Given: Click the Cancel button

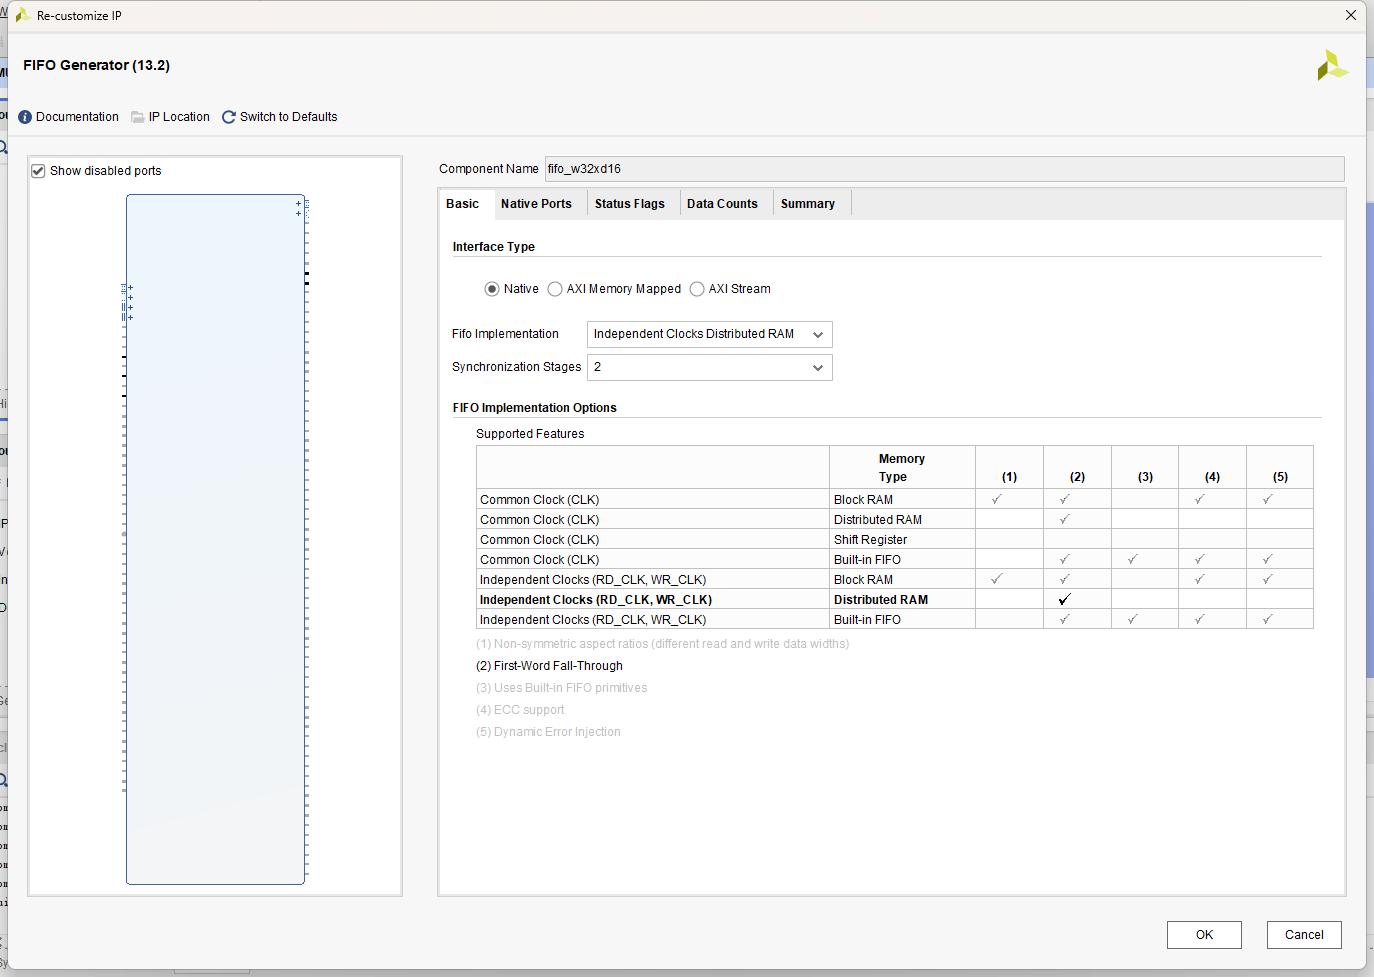Looking at the screenshot, I should (x=1303, y=935).
